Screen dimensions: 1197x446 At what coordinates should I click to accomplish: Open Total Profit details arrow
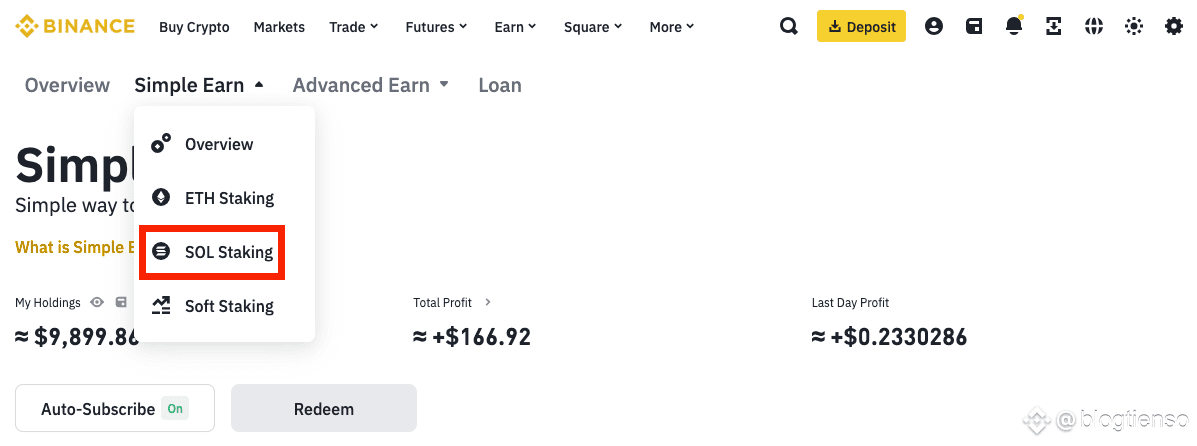point(488,302)
